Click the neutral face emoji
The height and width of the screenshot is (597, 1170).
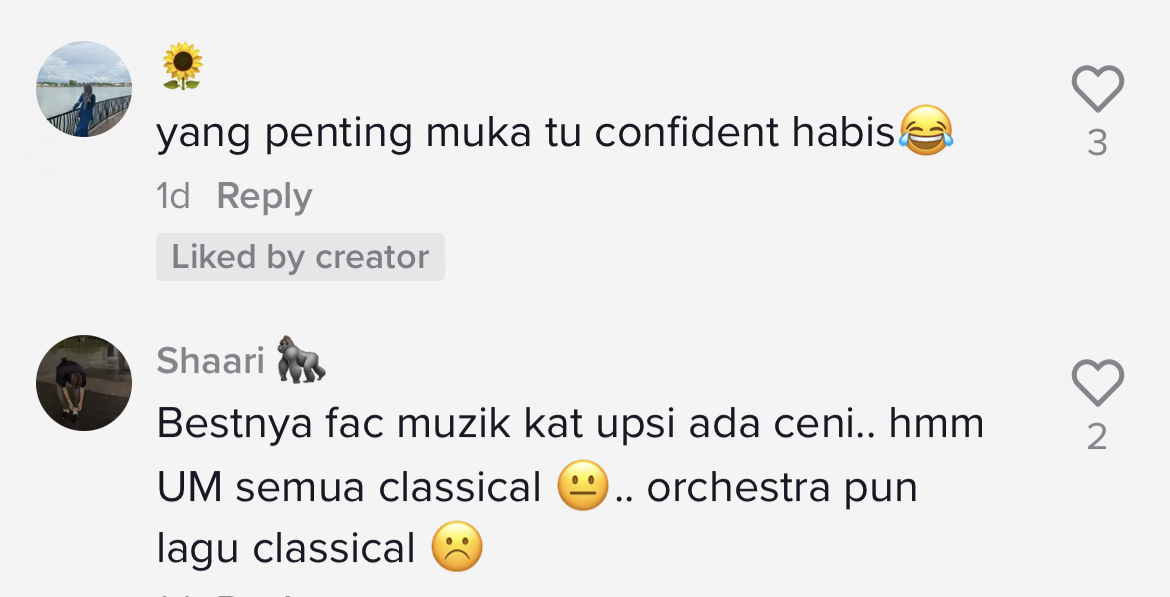(583, 488)
